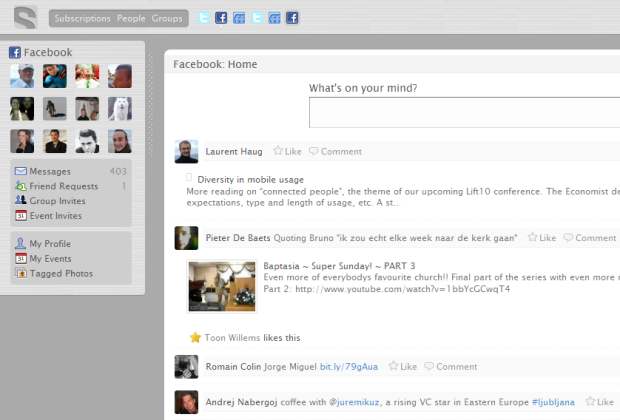Screen dimensions: 620x420
Task: Select the second FriendFeed account icon
Action: click(274, 18)
